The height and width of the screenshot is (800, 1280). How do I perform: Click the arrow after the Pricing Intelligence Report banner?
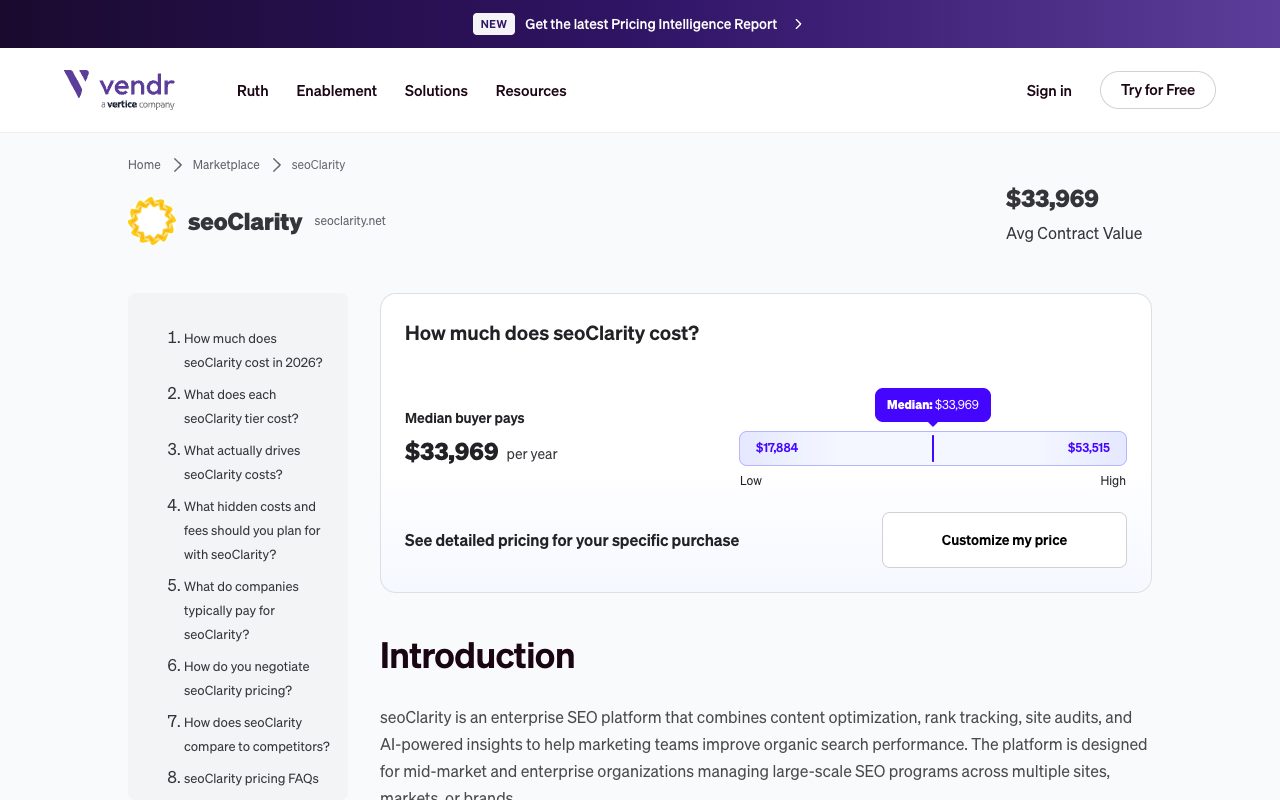click(x=798, y=24)
